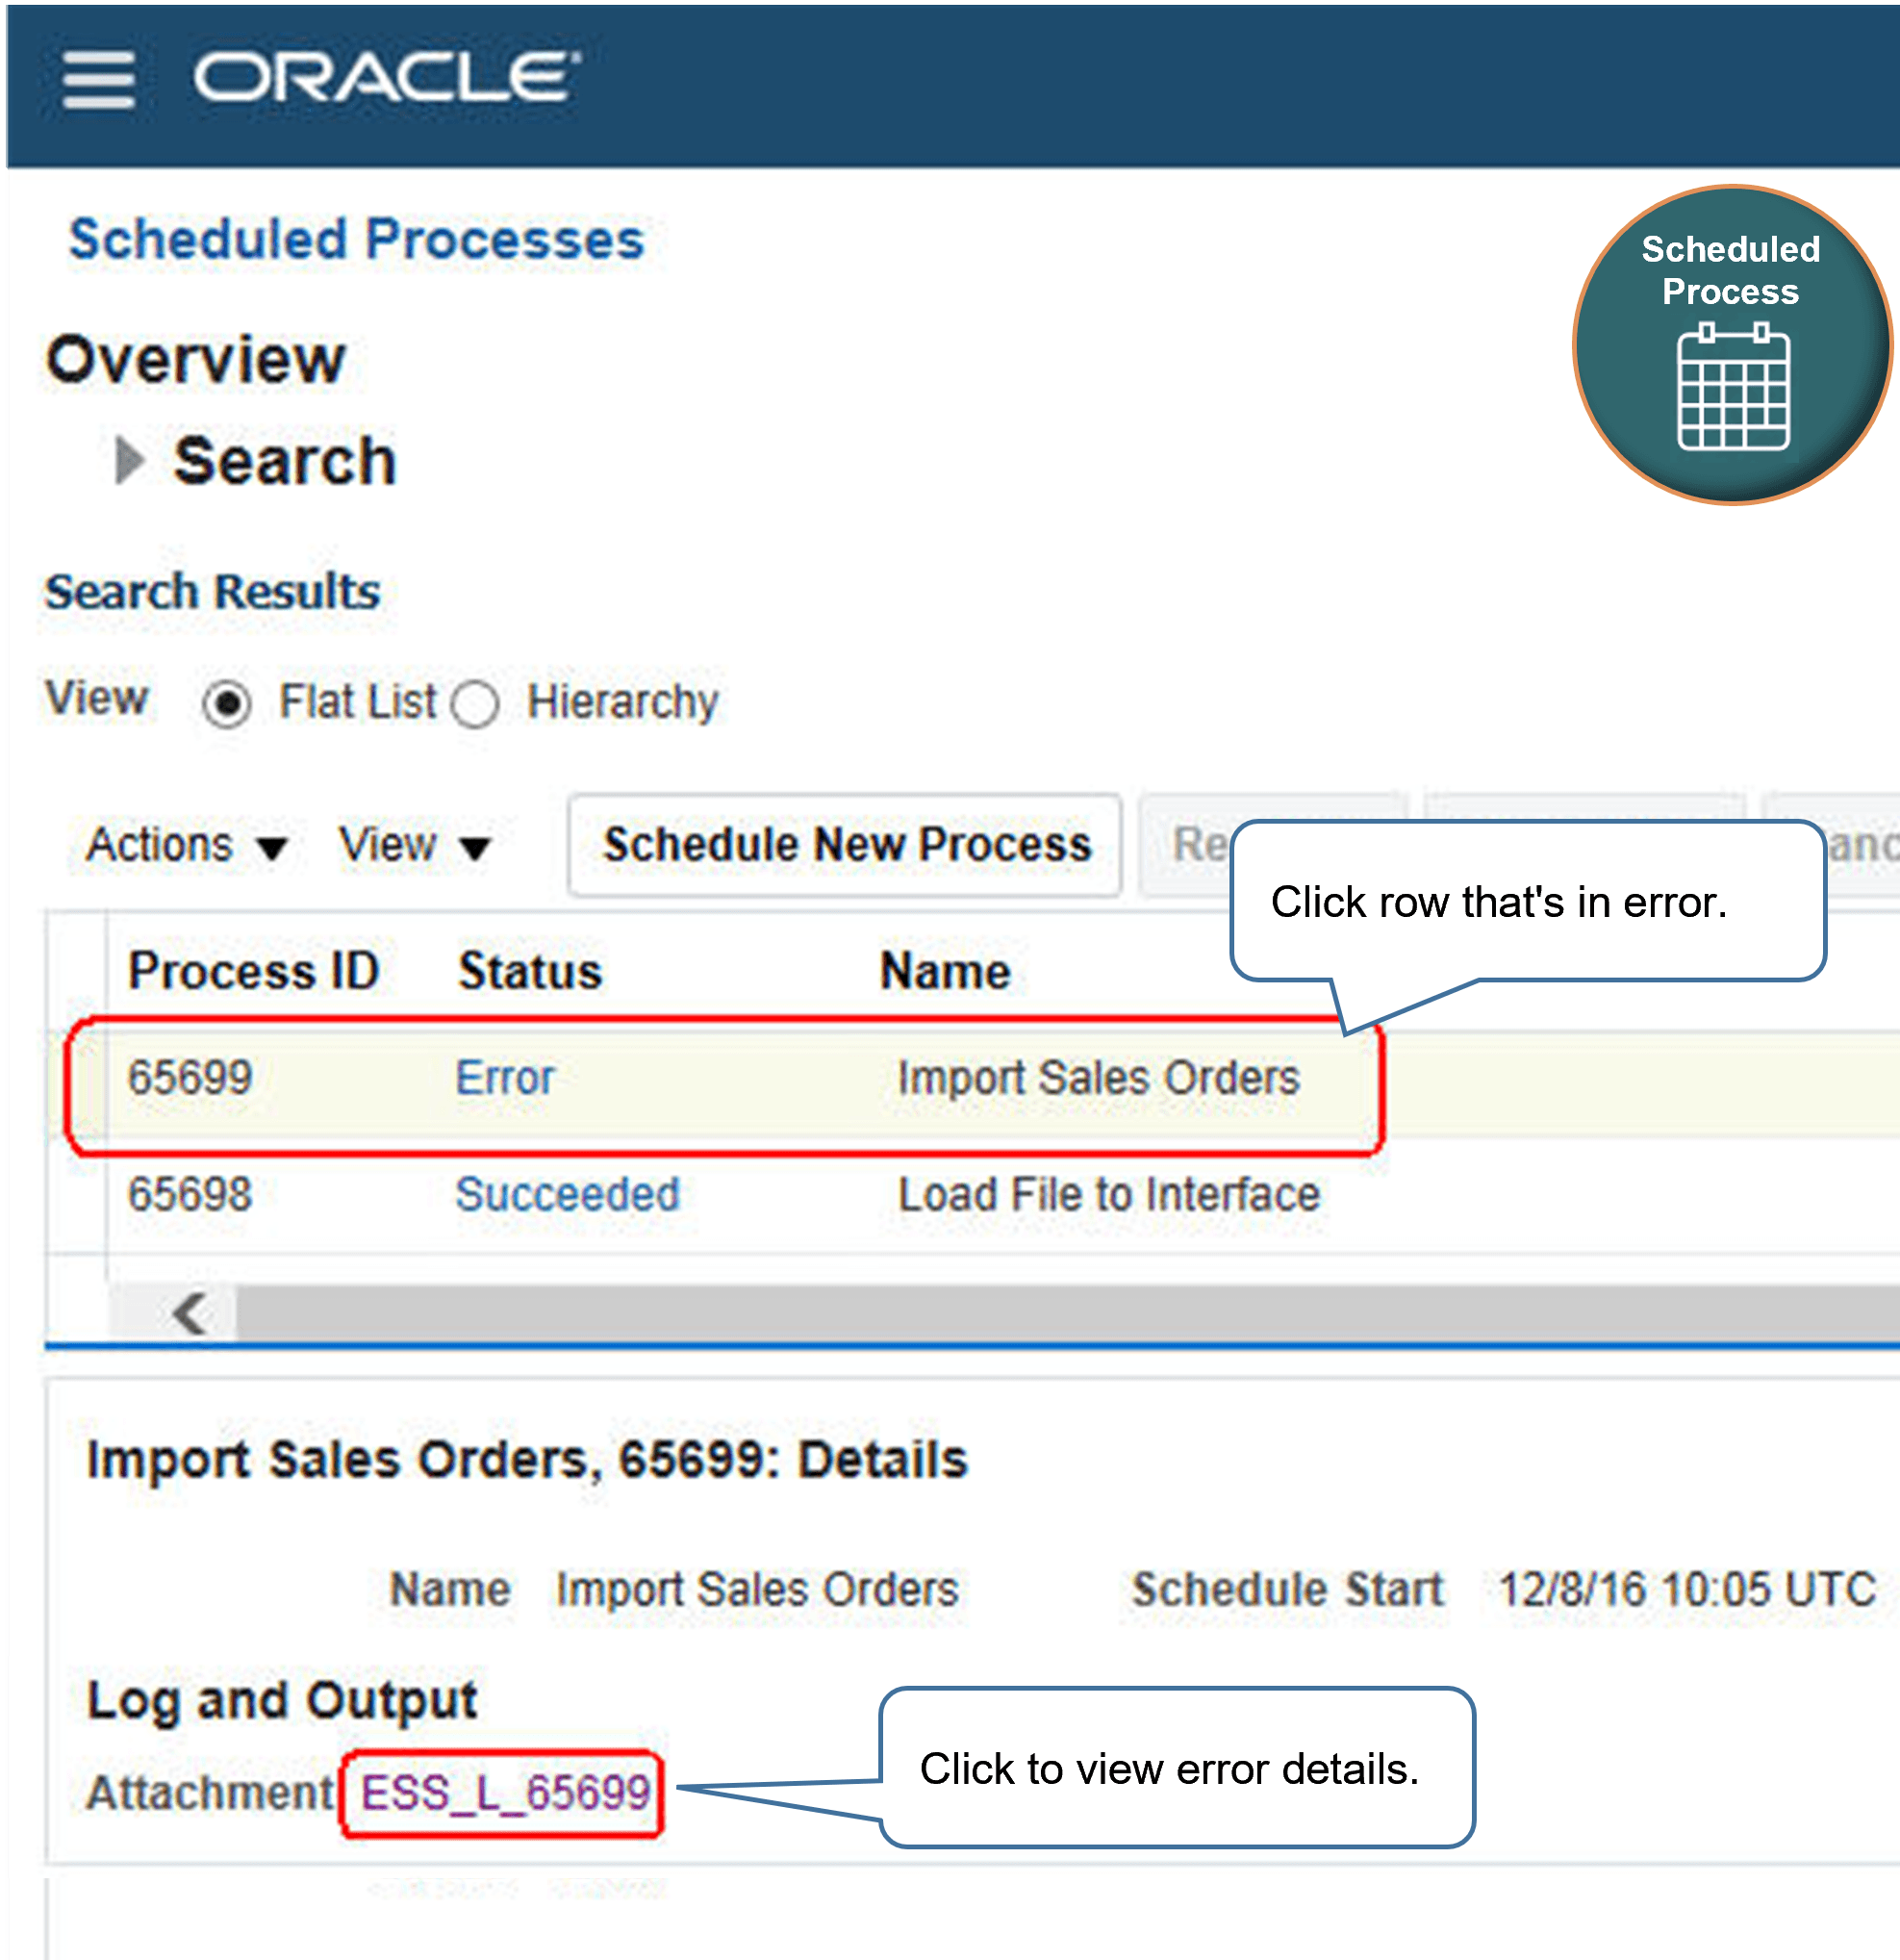Screen dimensions: 1900x1960
Task: Click the Oracle logo
Action: 386,78
